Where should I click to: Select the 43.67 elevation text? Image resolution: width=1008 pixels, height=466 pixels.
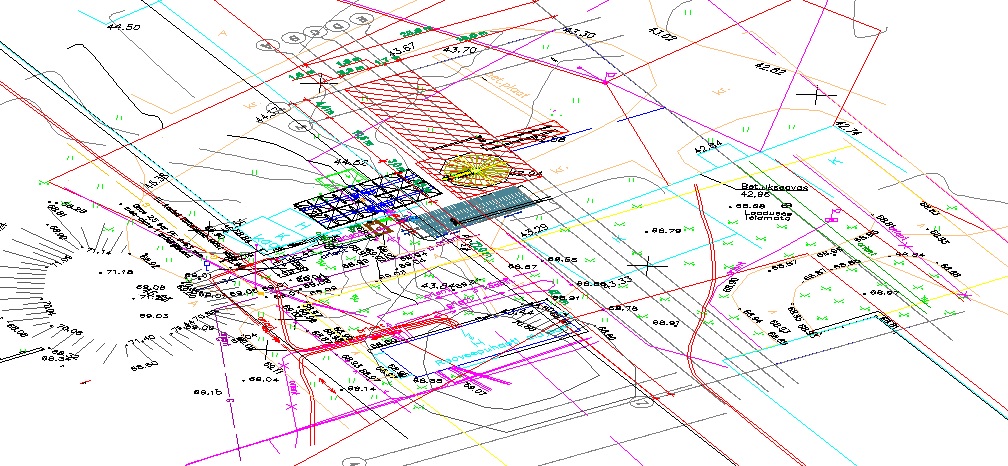[401, 50]
